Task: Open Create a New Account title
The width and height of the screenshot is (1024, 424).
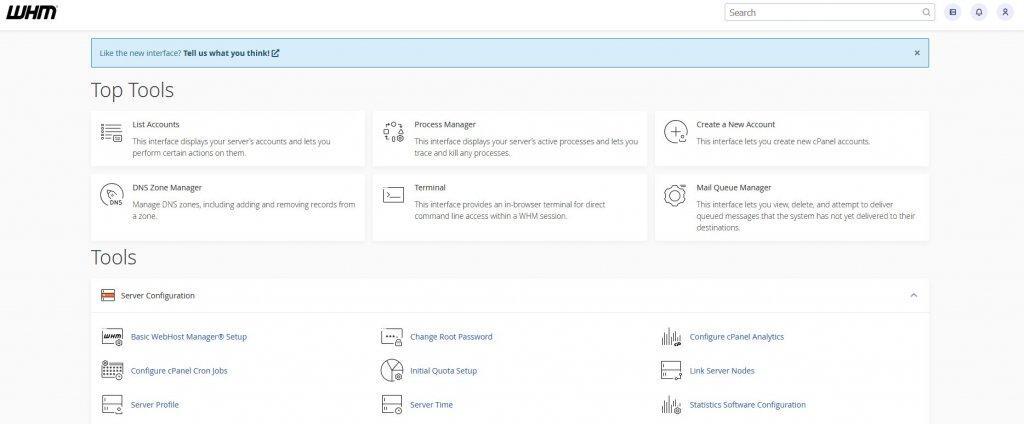Action: coord(735,124)
